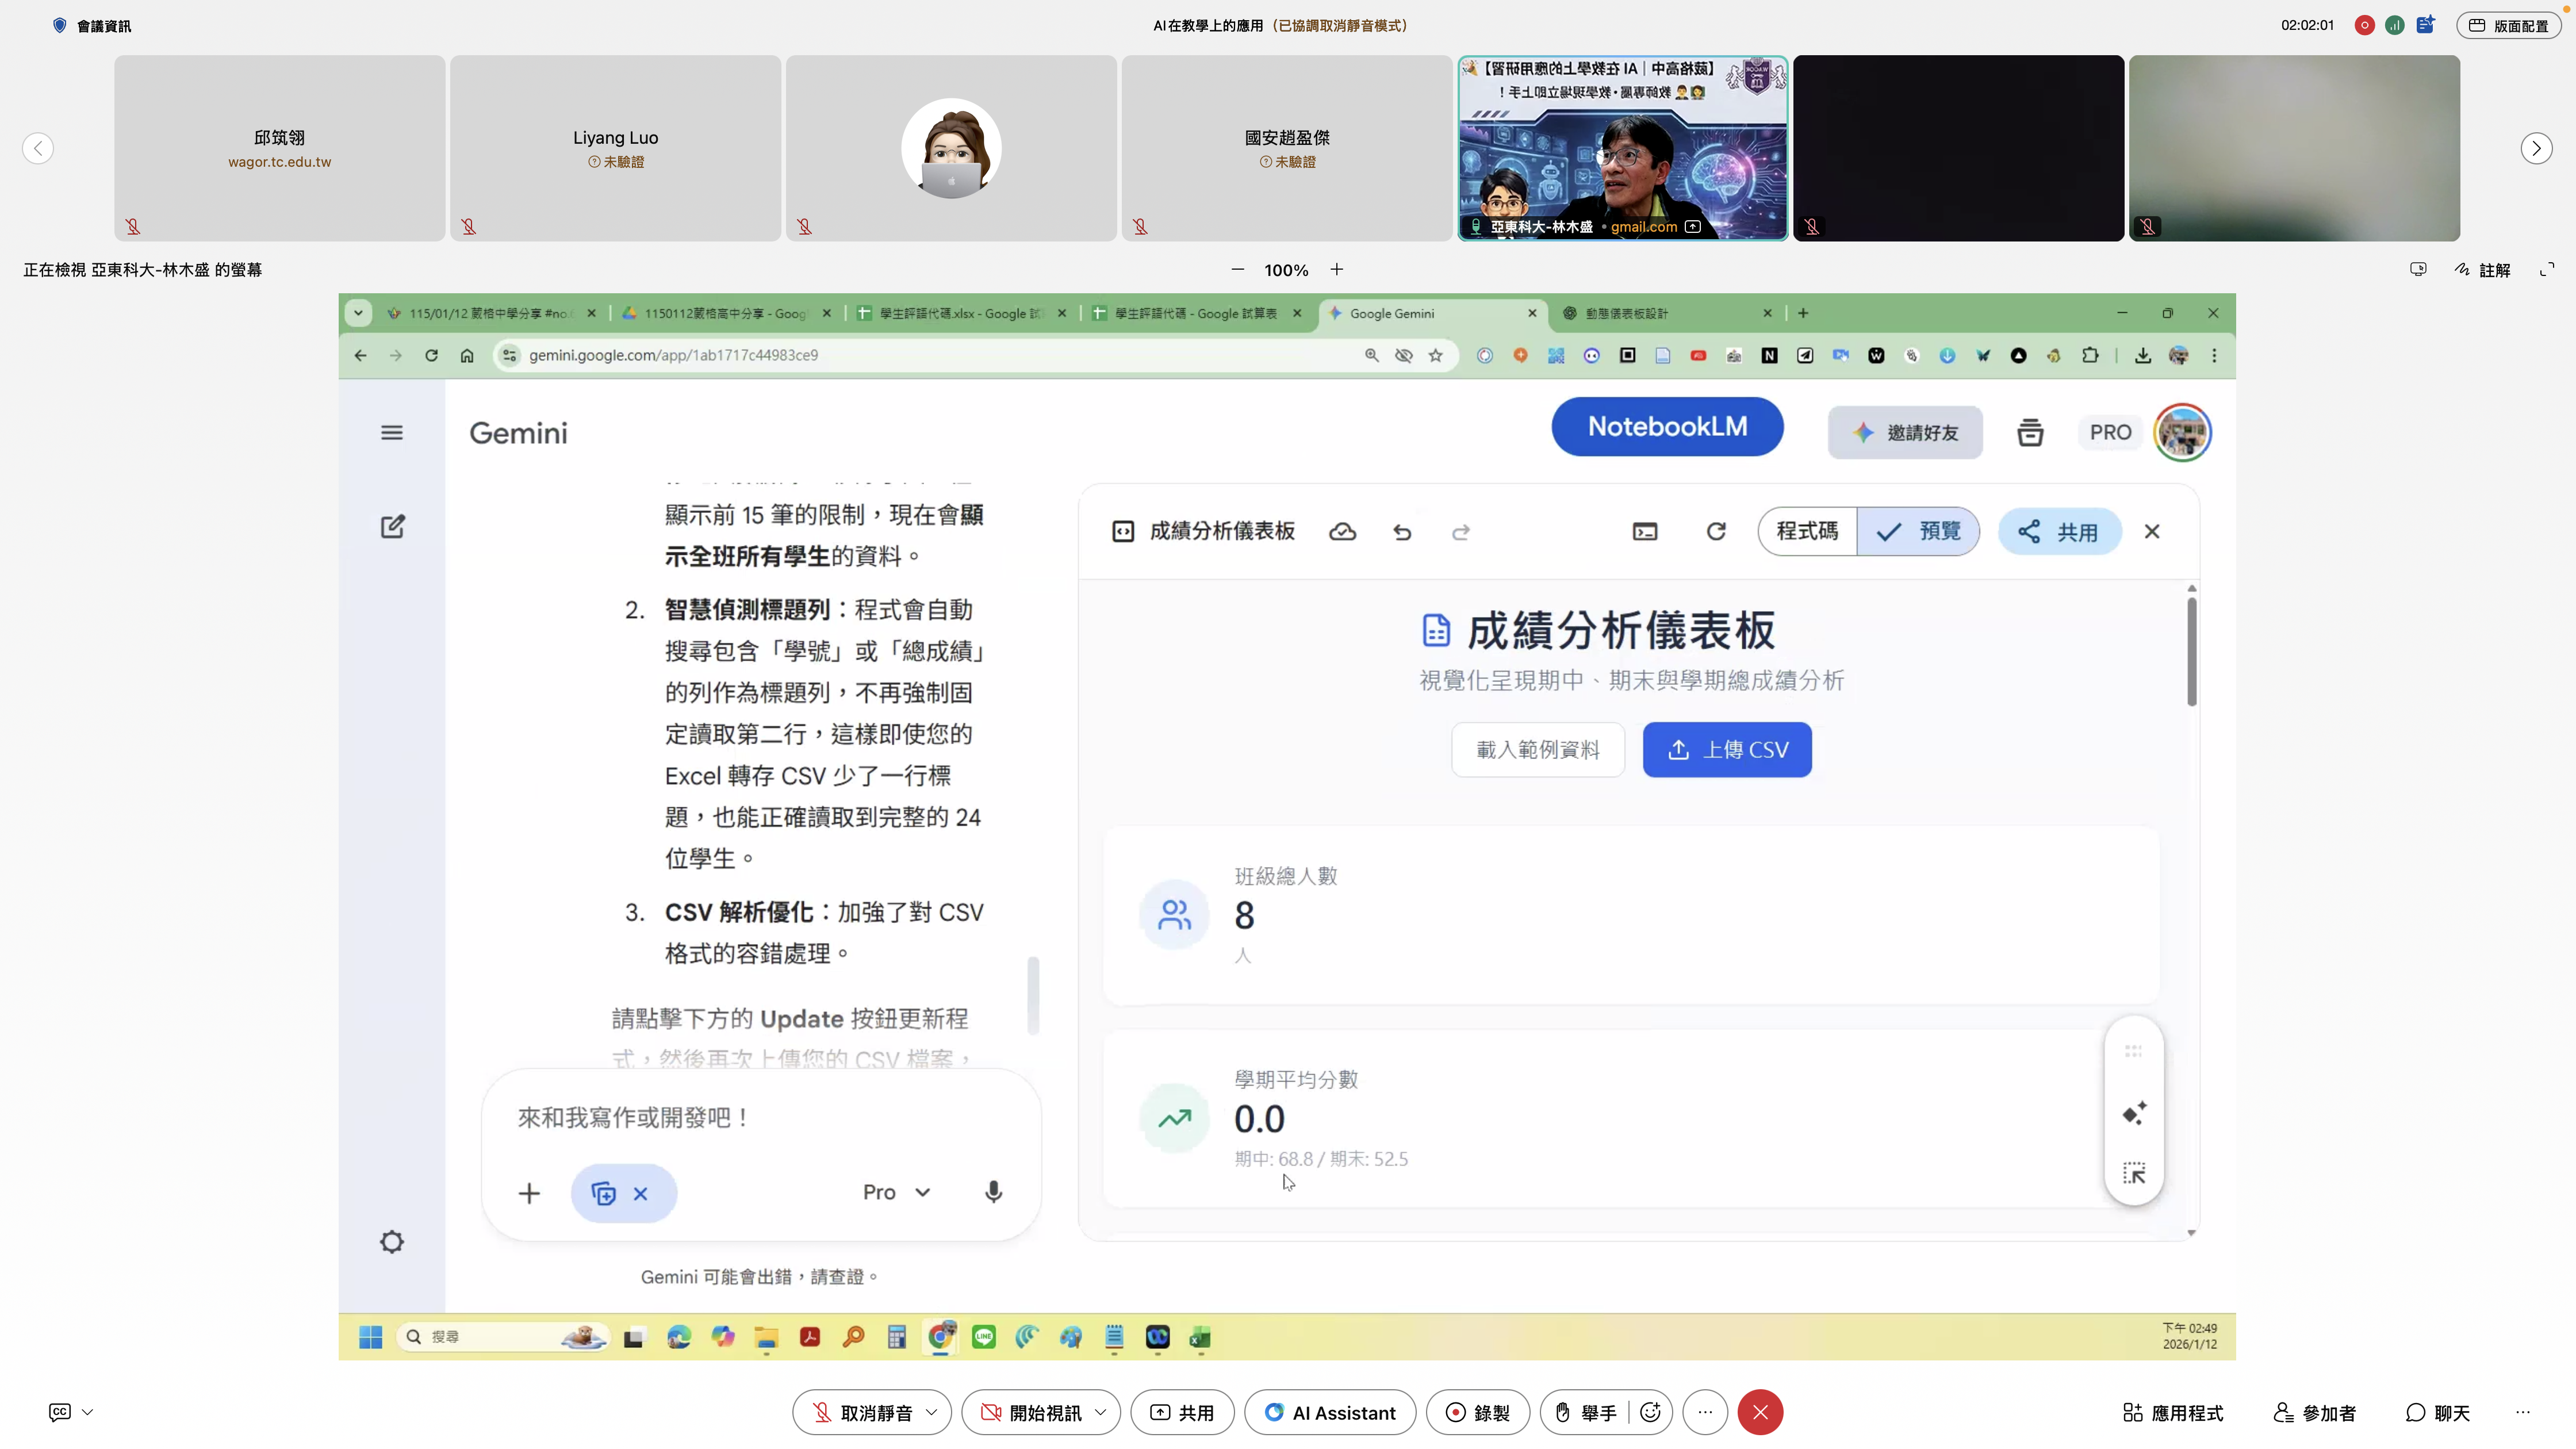Remove the canvas tool chip with X
Viewport: 2576px width, 1449px height.
point(641,1194)
